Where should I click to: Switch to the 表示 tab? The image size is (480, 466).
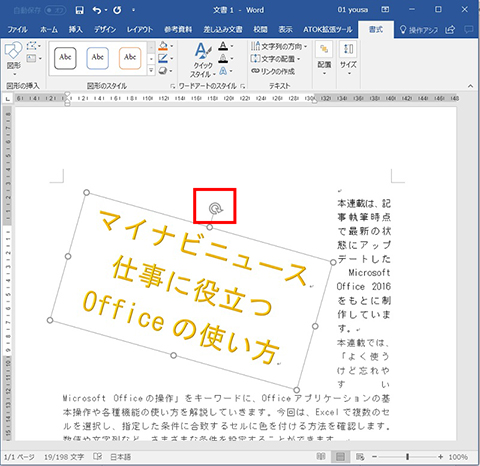click(286, 30)
